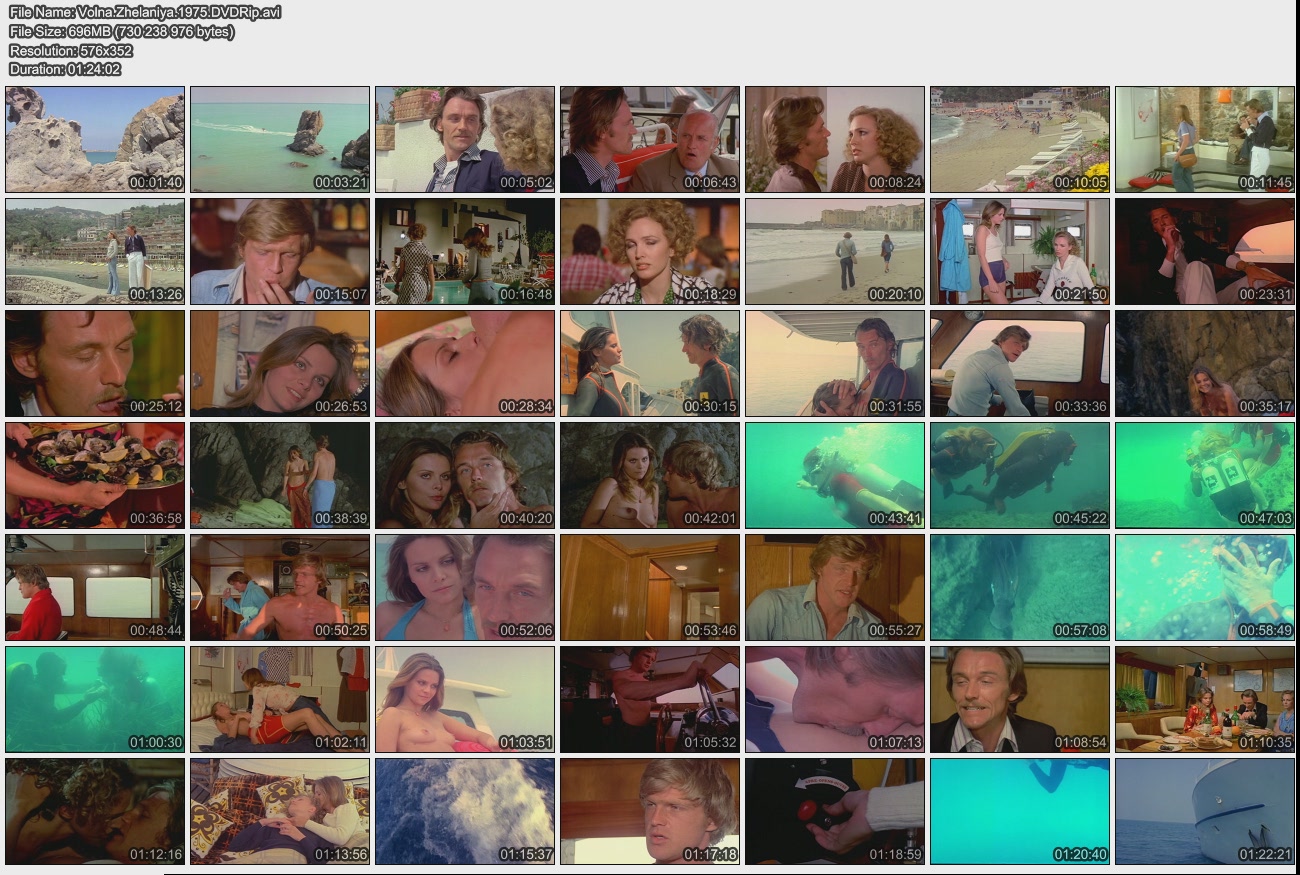The width and height of the screenshot is (1300, 875).
Task: Click the thumbnail timestamped 00:01:40
Action: click(x=95, y=139)
